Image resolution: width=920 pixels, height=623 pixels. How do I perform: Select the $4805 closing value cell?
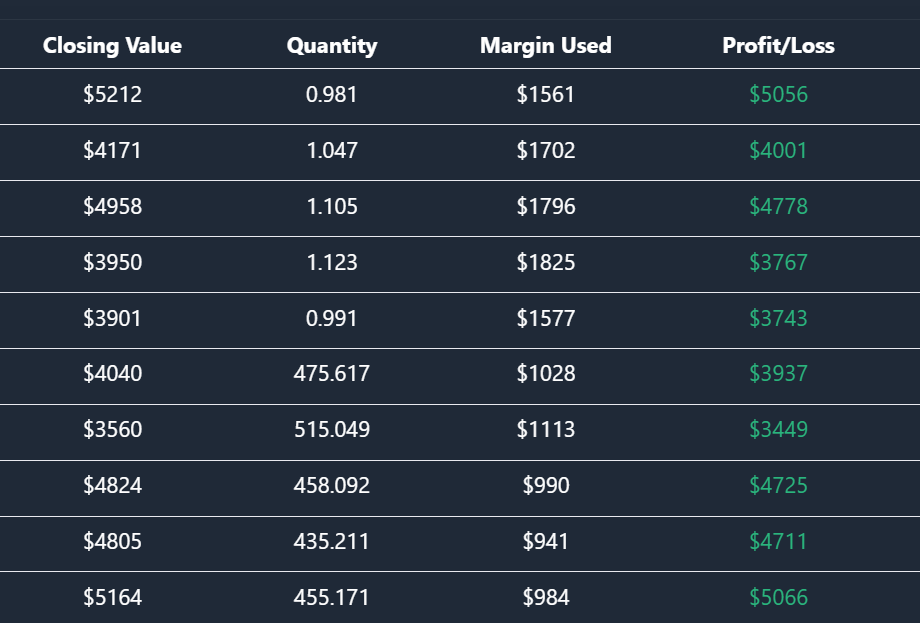(113, 542)
